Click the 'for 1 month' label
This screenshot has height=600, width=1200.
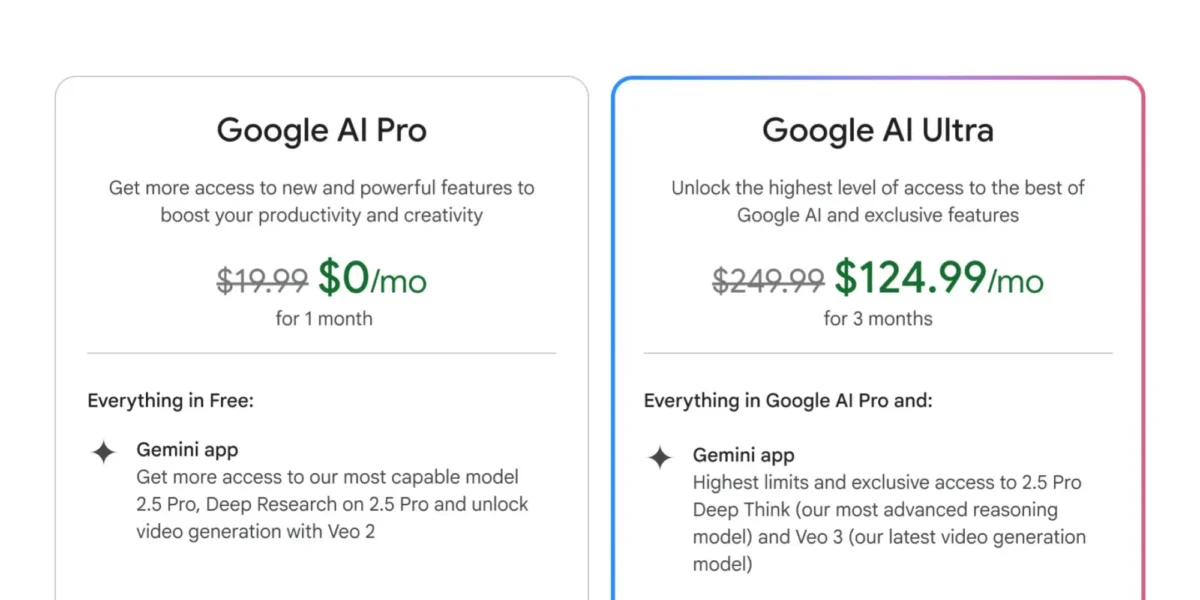323,319
